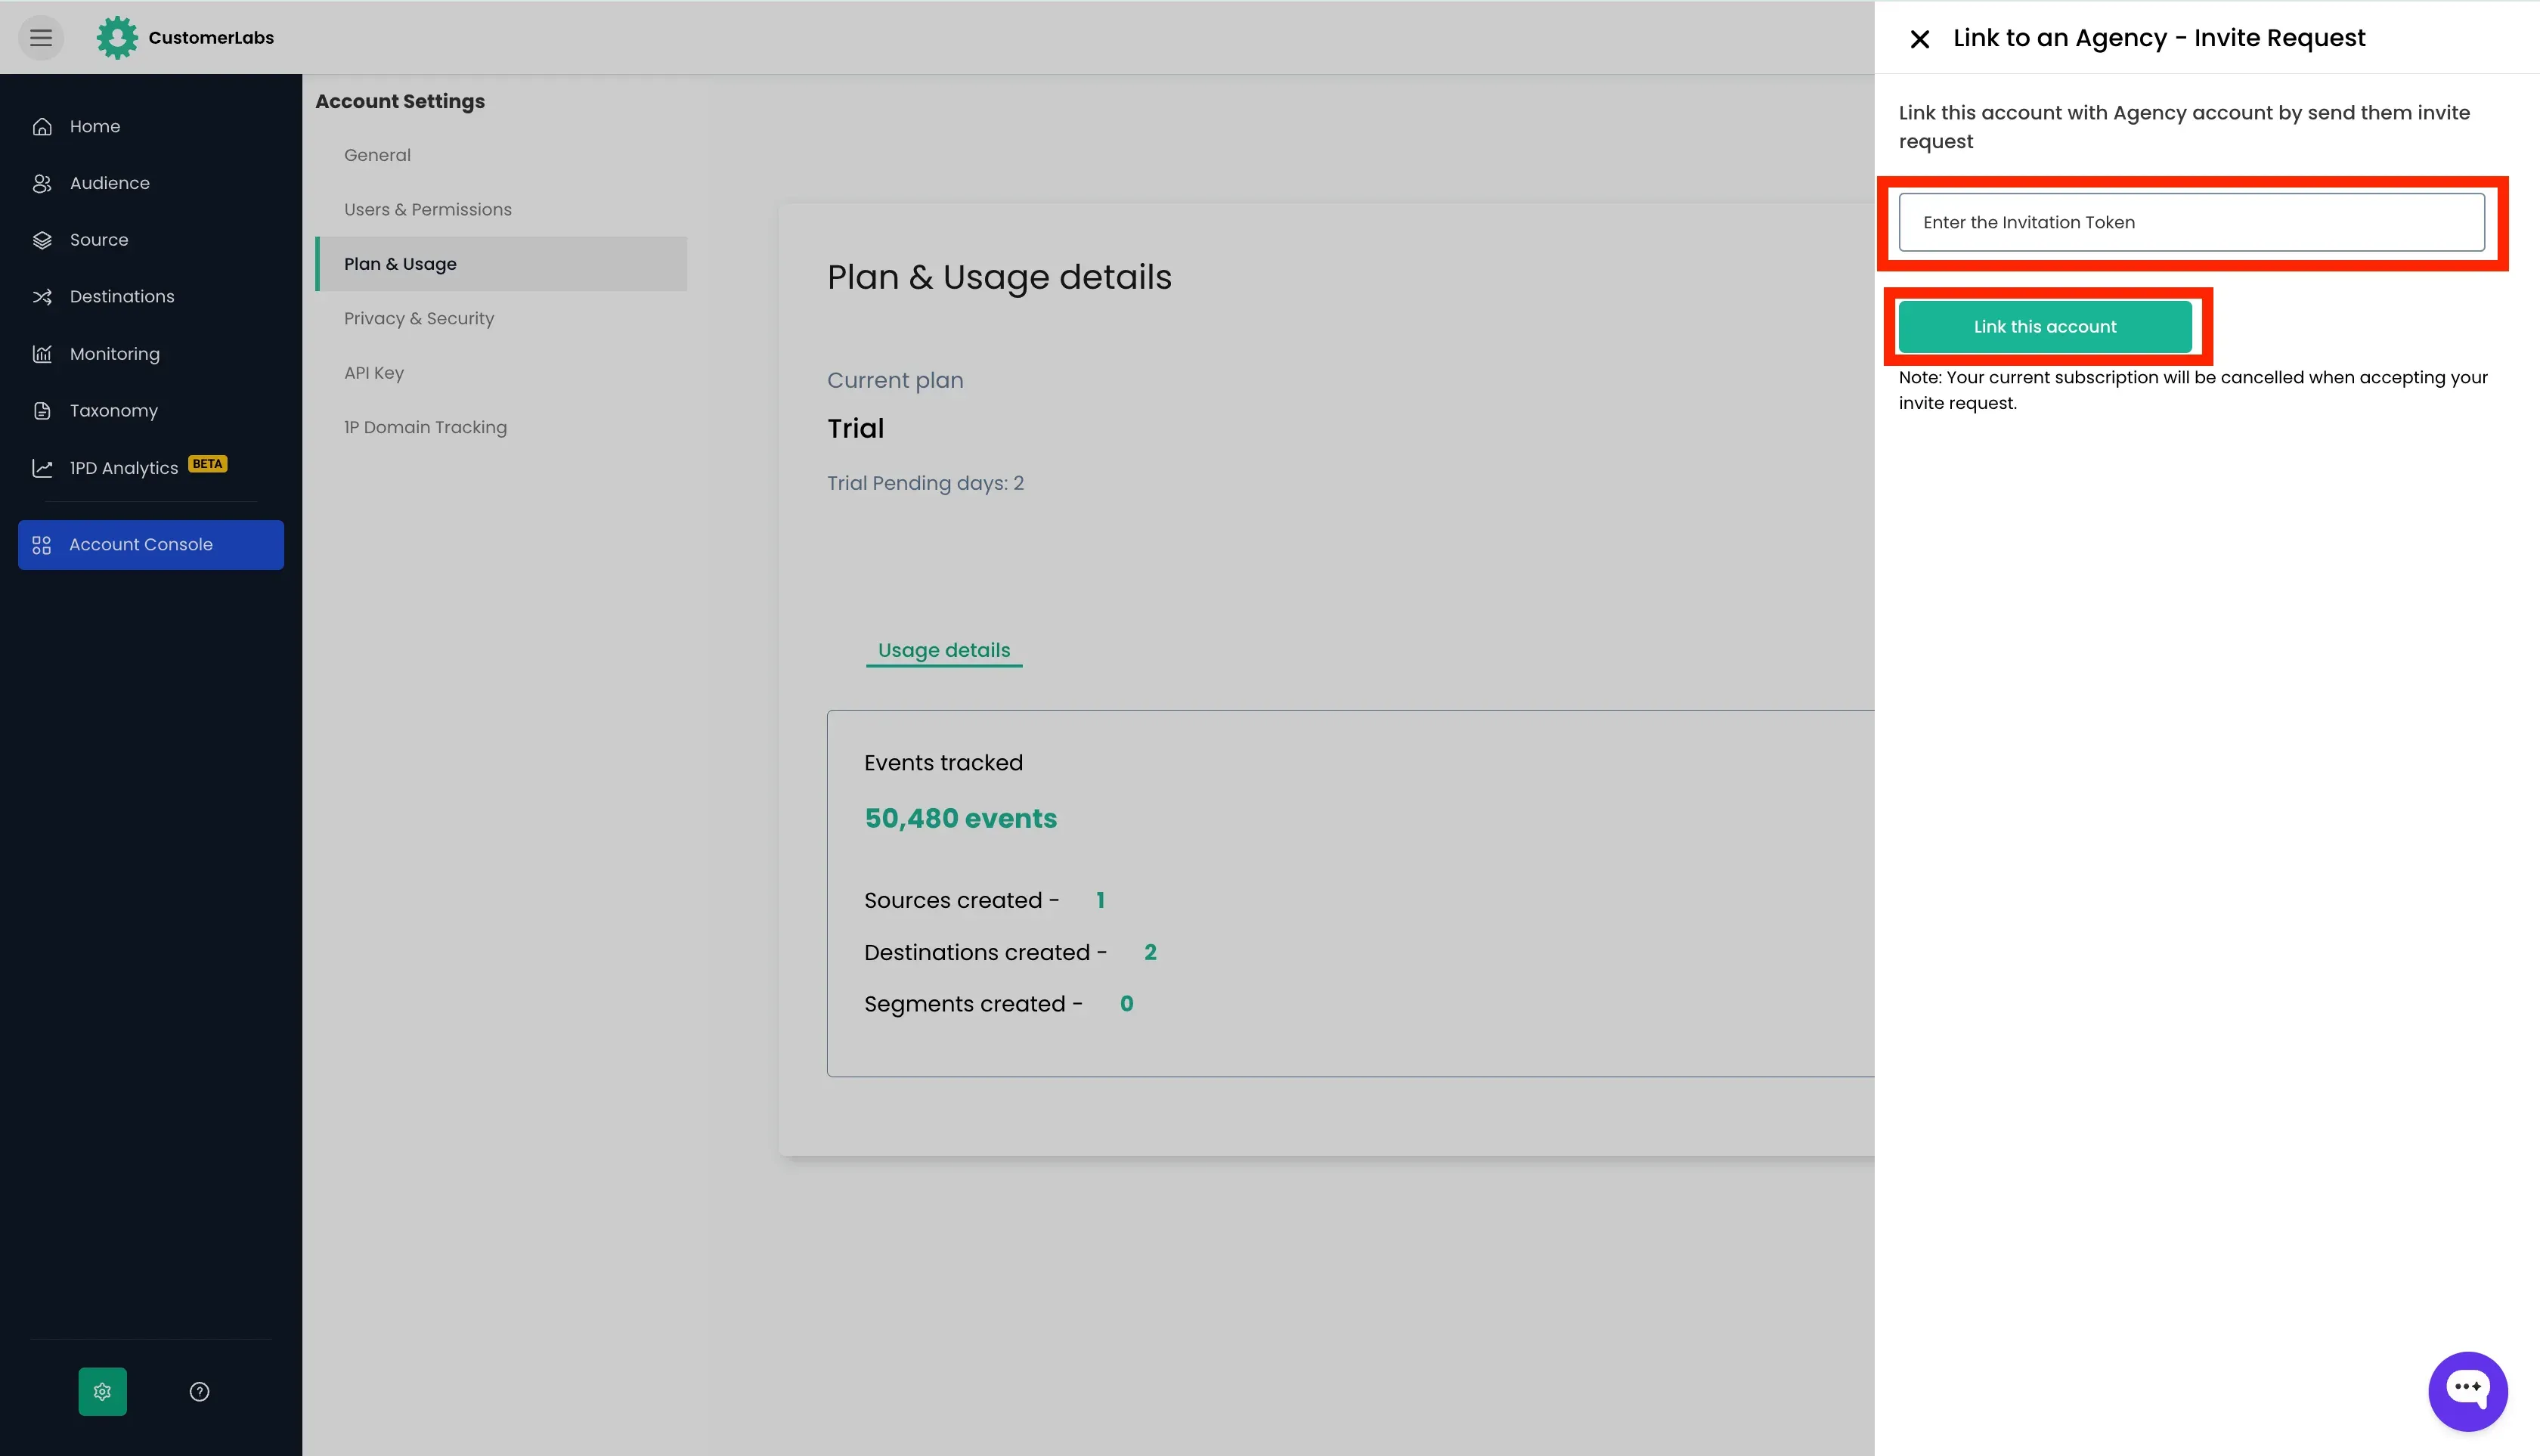Click the 1PD Analytics graph icon
Screen dimensions: 2540x1456
coord(42,468)
